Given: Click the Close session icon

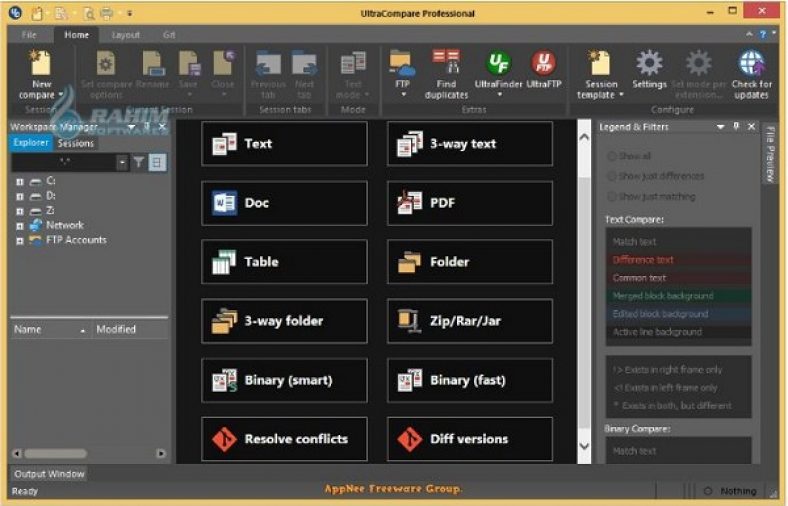Looking at the screenshot, I should pyautogui.click(x=223, y=73).
